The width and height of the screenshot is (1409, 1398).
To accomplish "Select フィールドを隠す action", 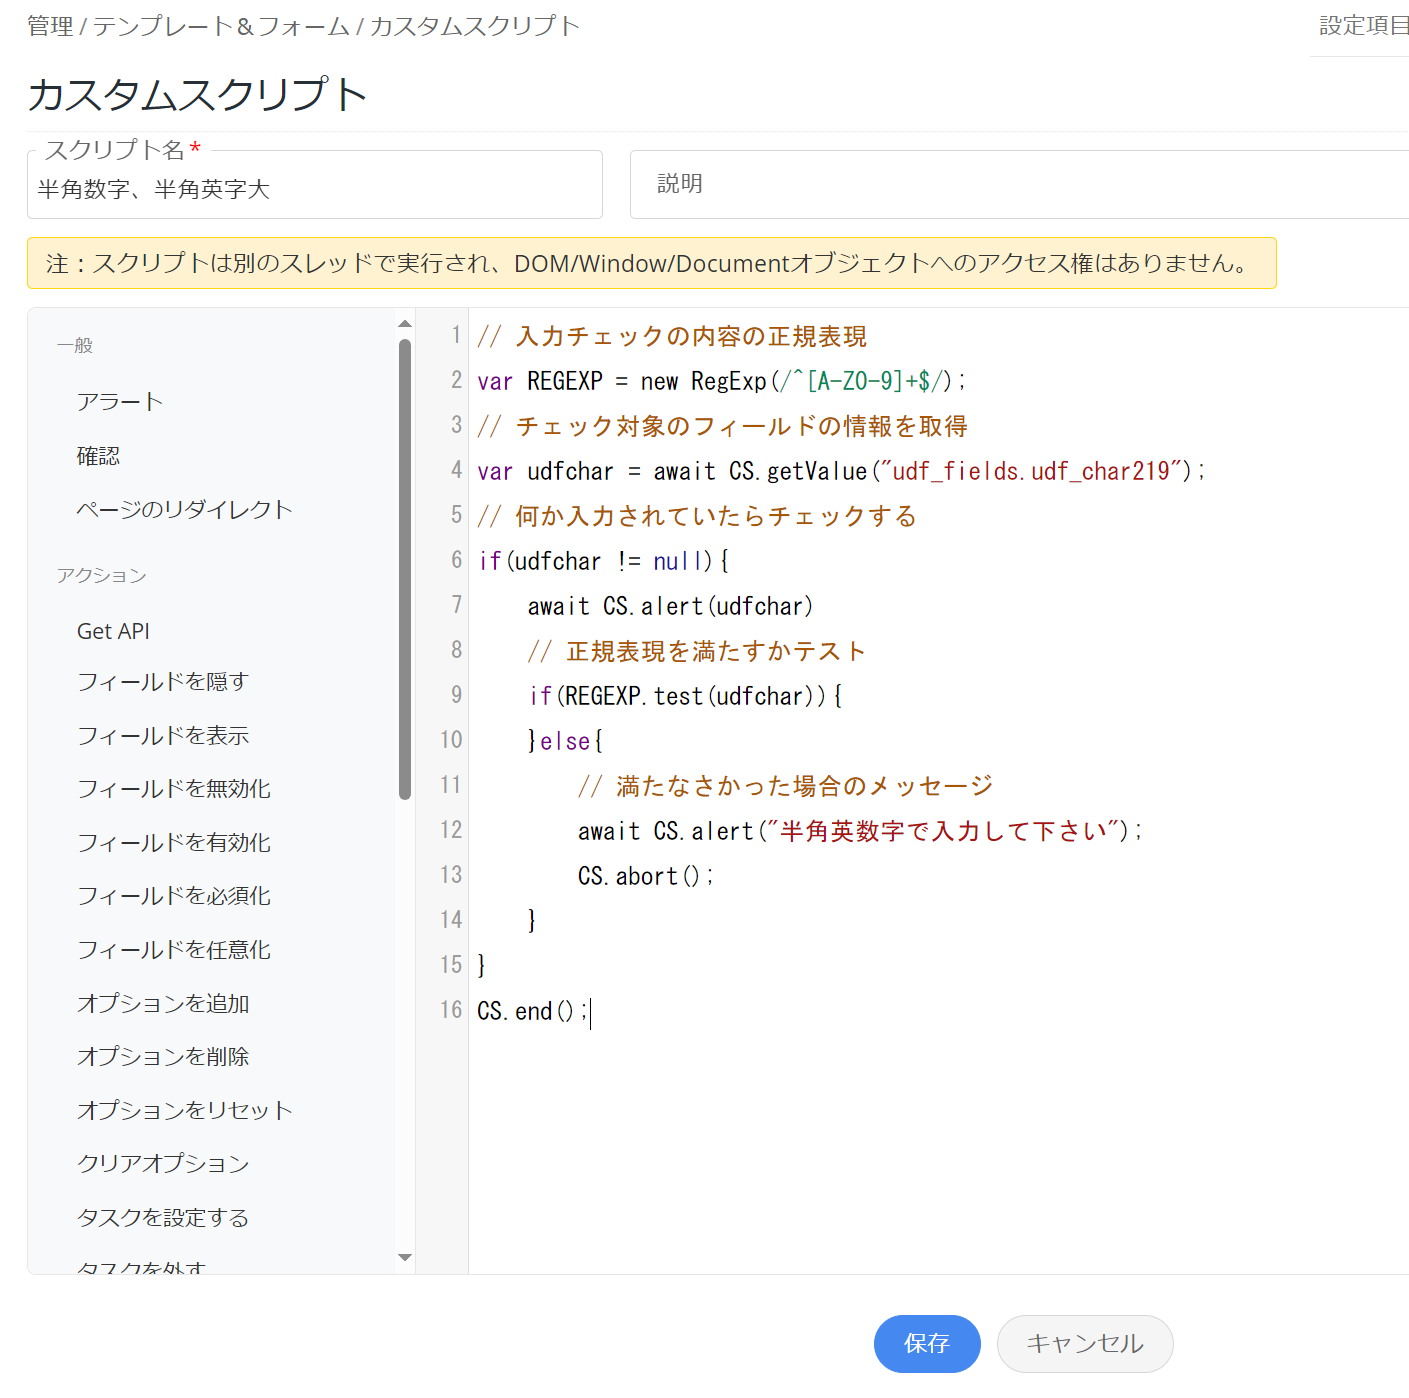I will 162,682.
